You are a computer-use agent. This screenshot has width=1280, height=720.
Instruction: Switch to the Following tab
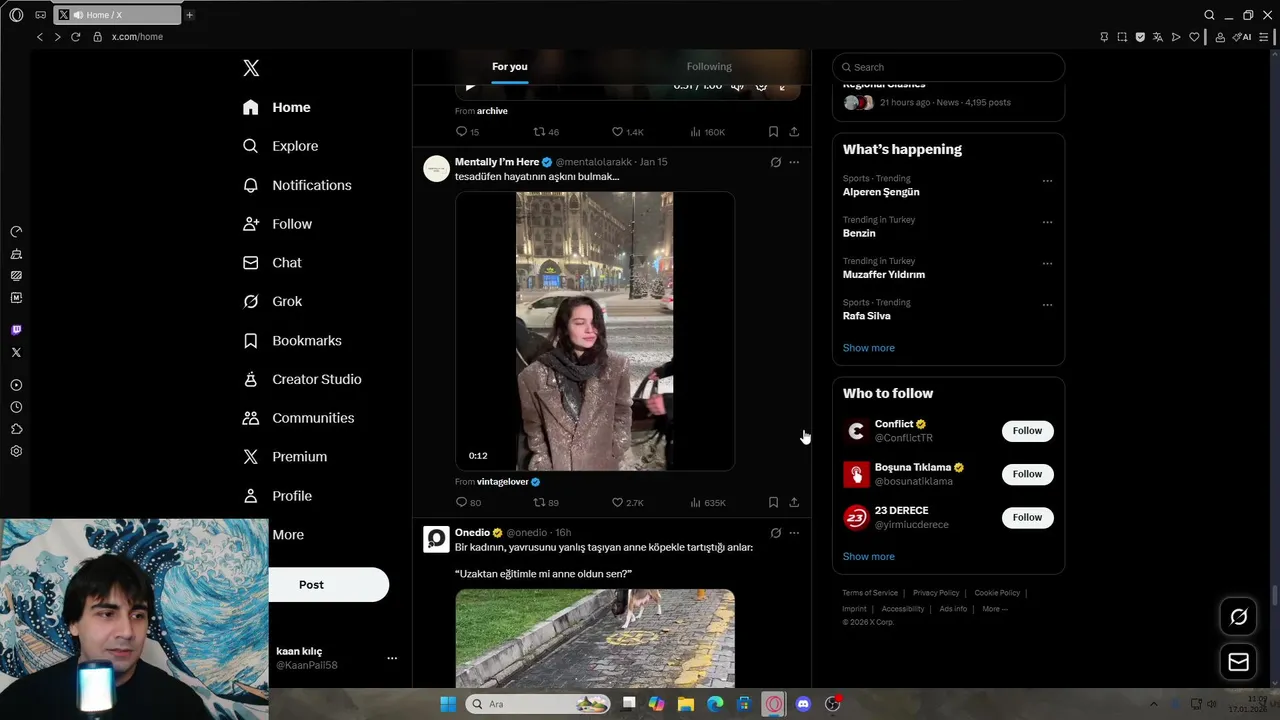[709, 66]
